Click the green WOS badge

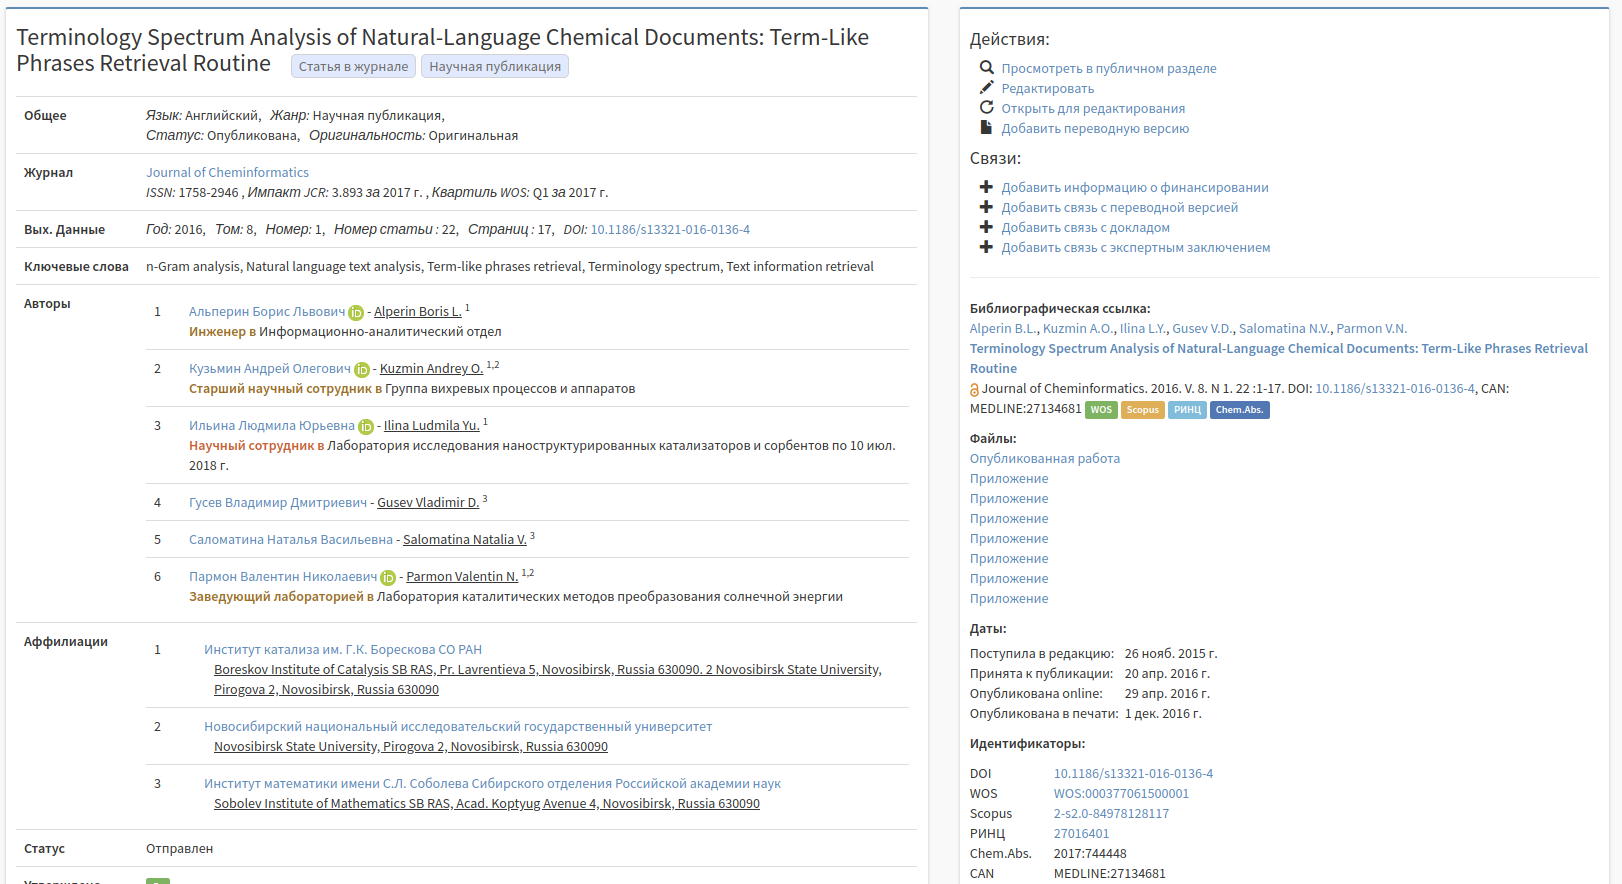click(1101, 410)
